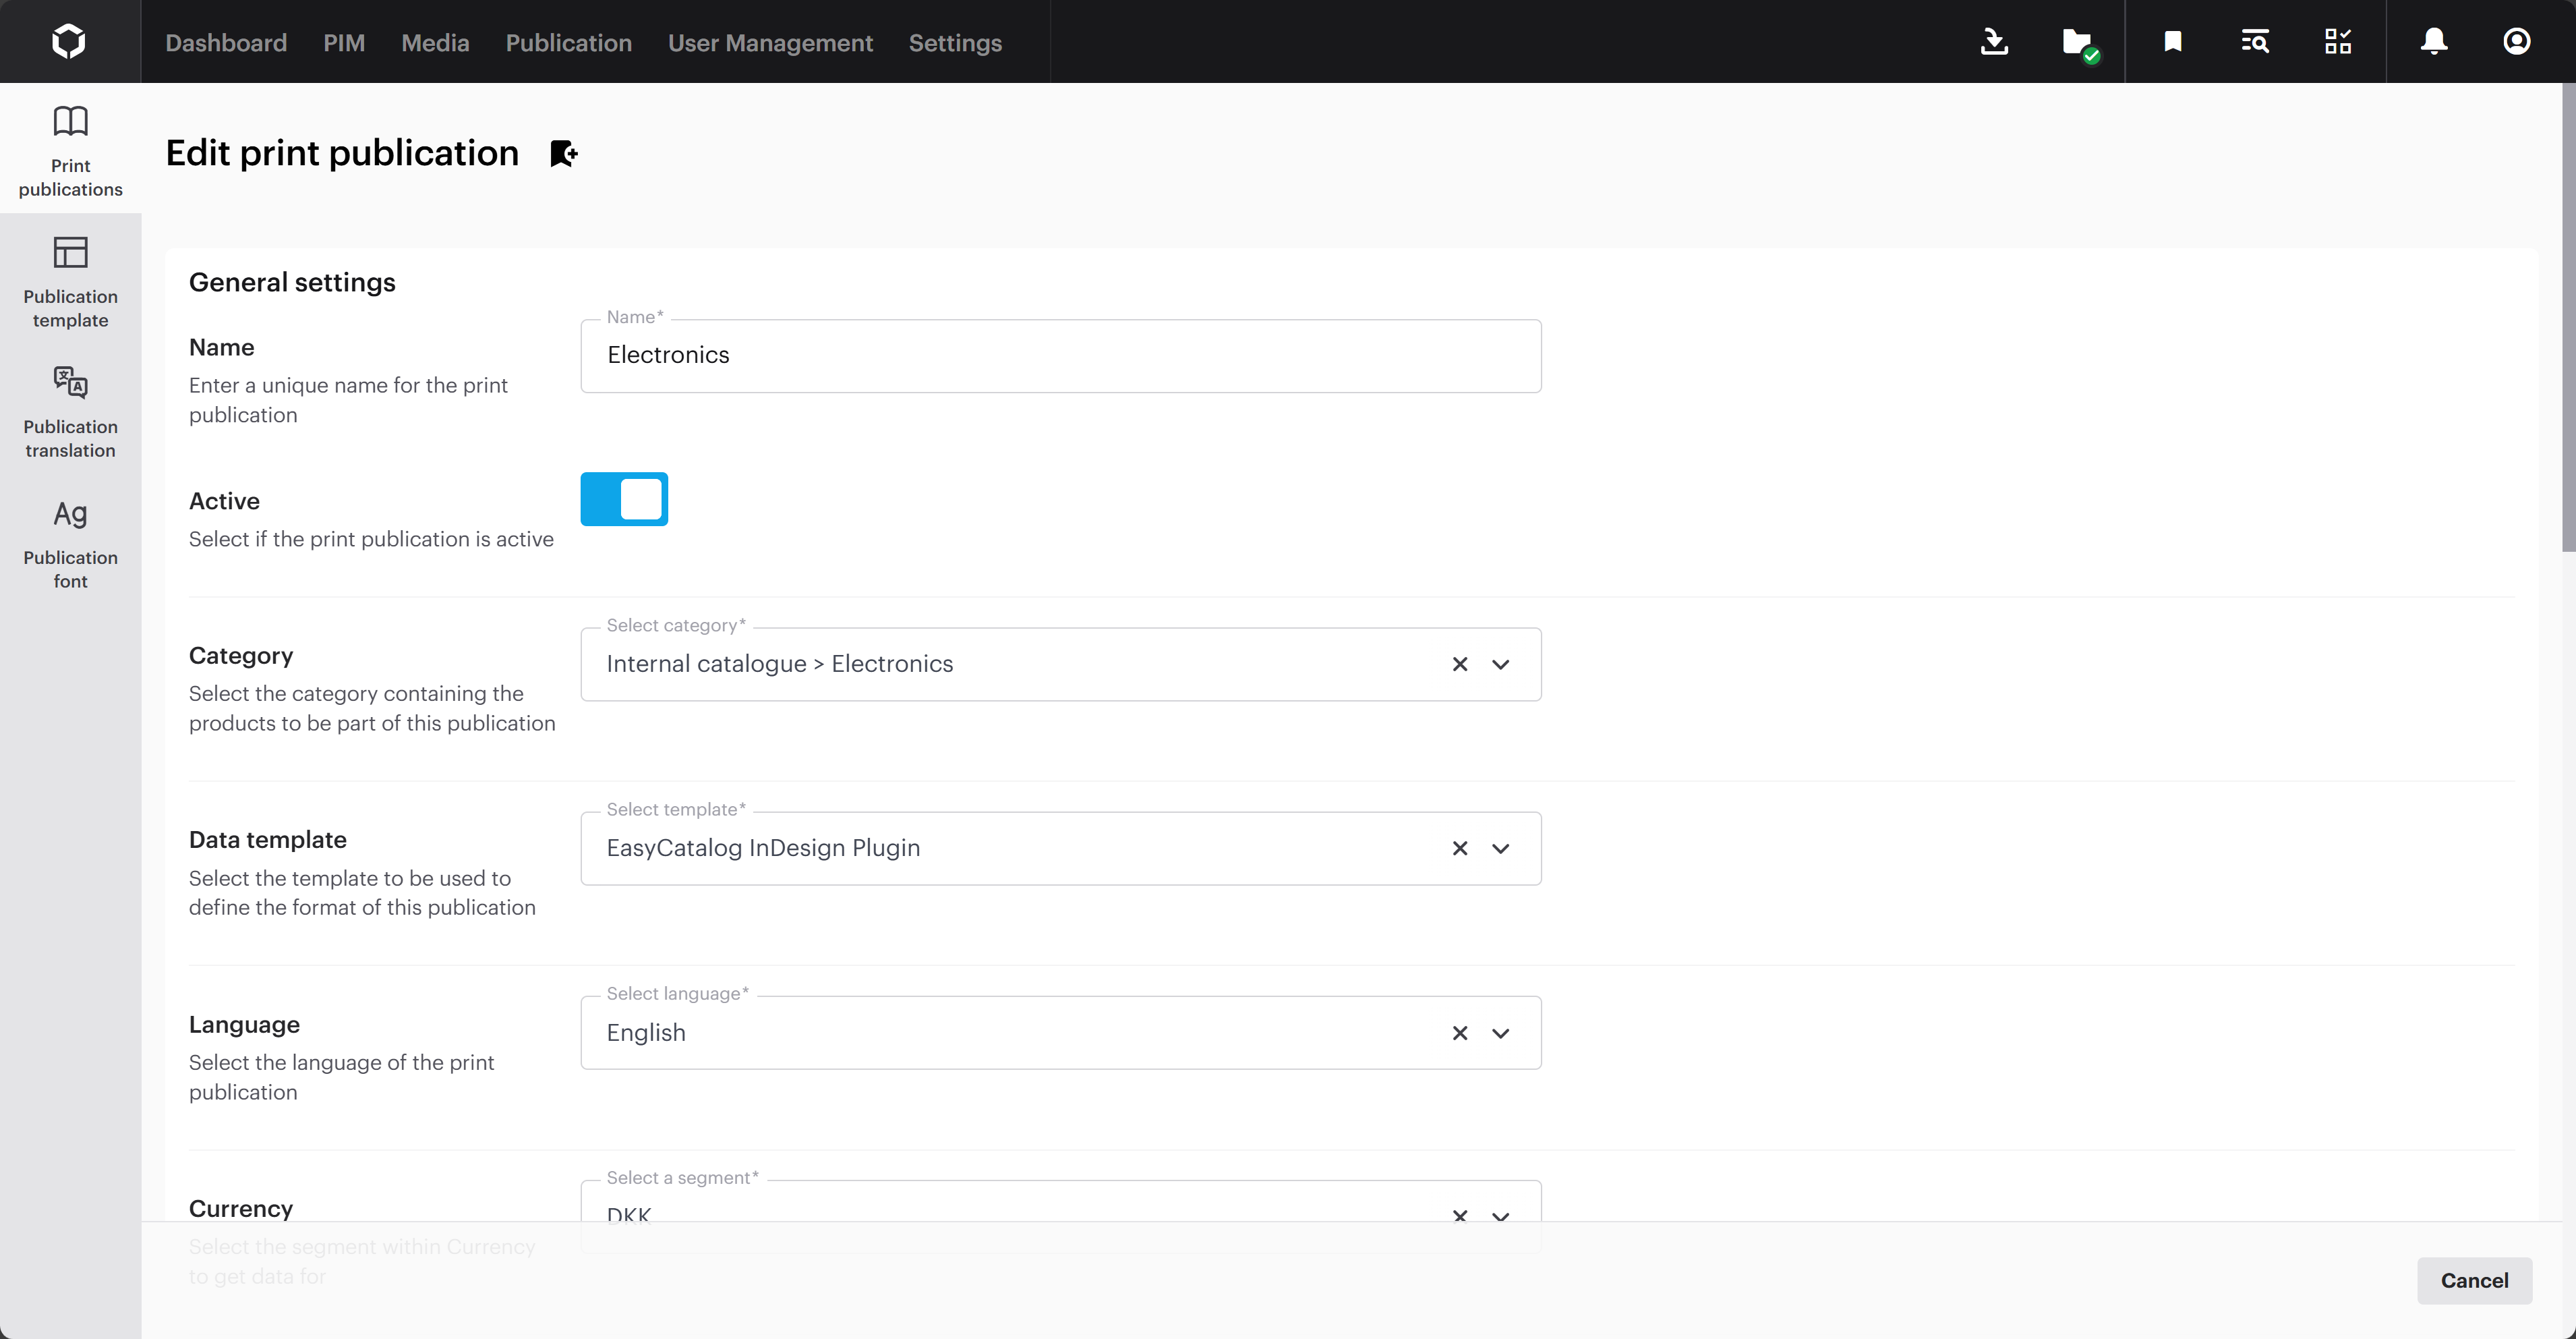
Task: Open the tasks checklist icon in top bar
Action: click(2339, 41)
